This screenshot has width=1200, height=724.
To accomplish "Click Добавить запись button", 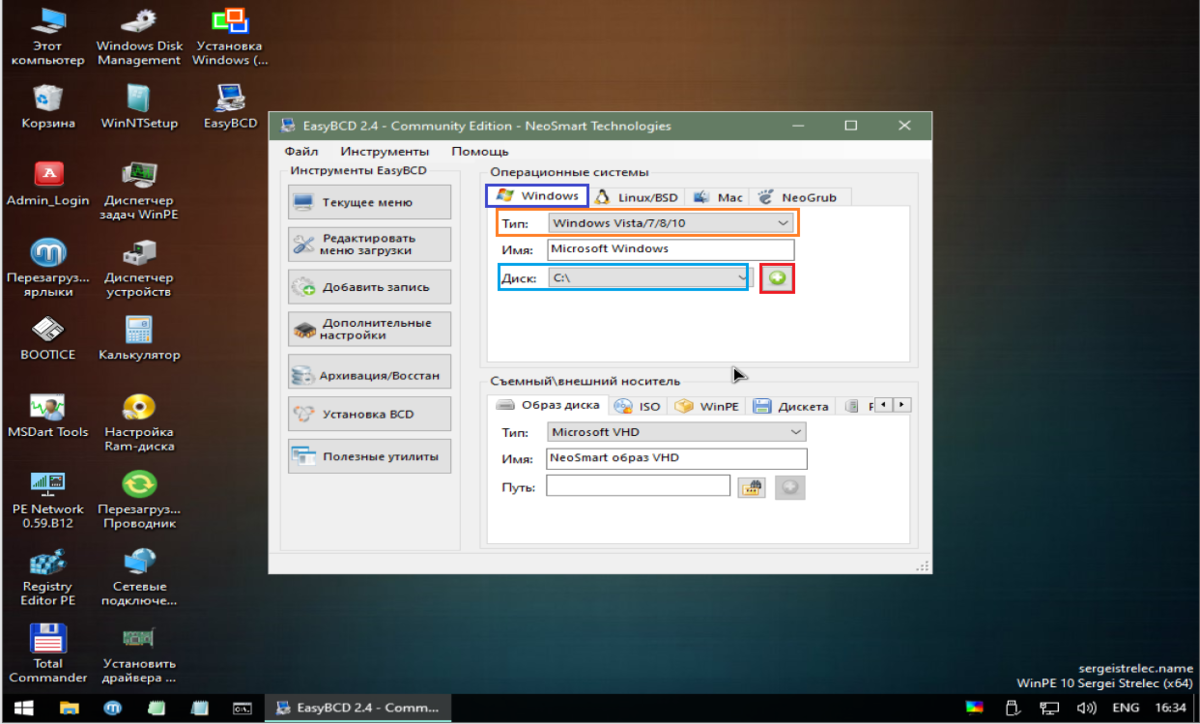I will (369, 287).
